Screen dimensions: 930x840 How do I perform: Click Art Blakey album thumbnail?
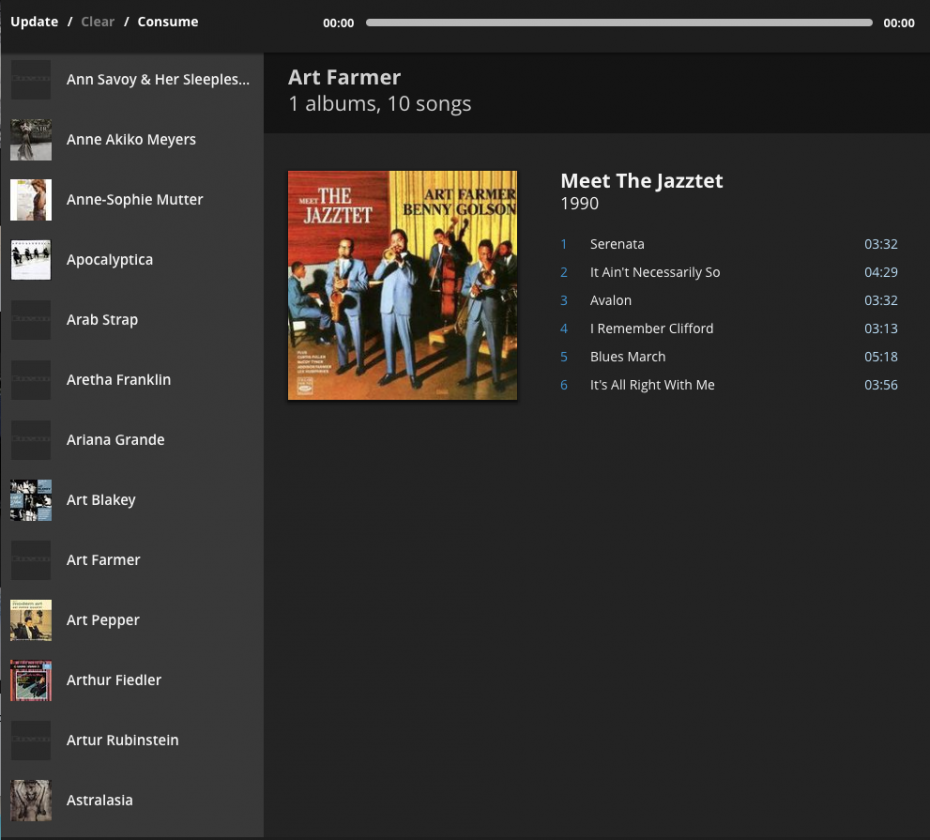coord(31,499)
